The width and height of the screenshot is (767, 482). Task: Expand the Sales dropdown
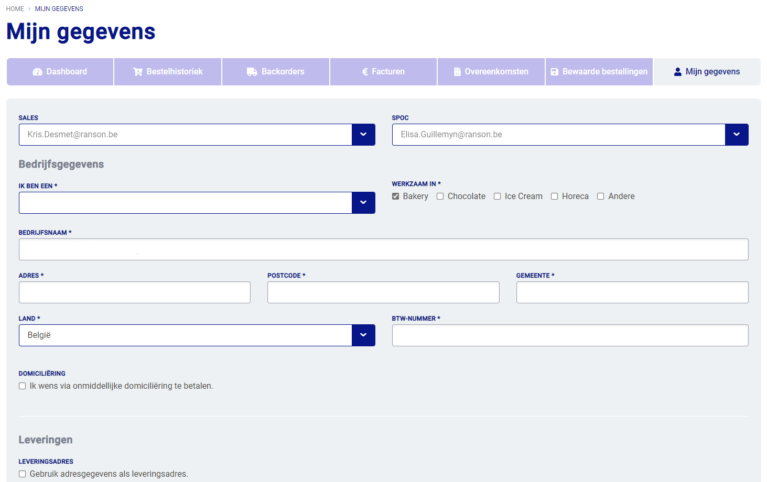tap(363, 134)
